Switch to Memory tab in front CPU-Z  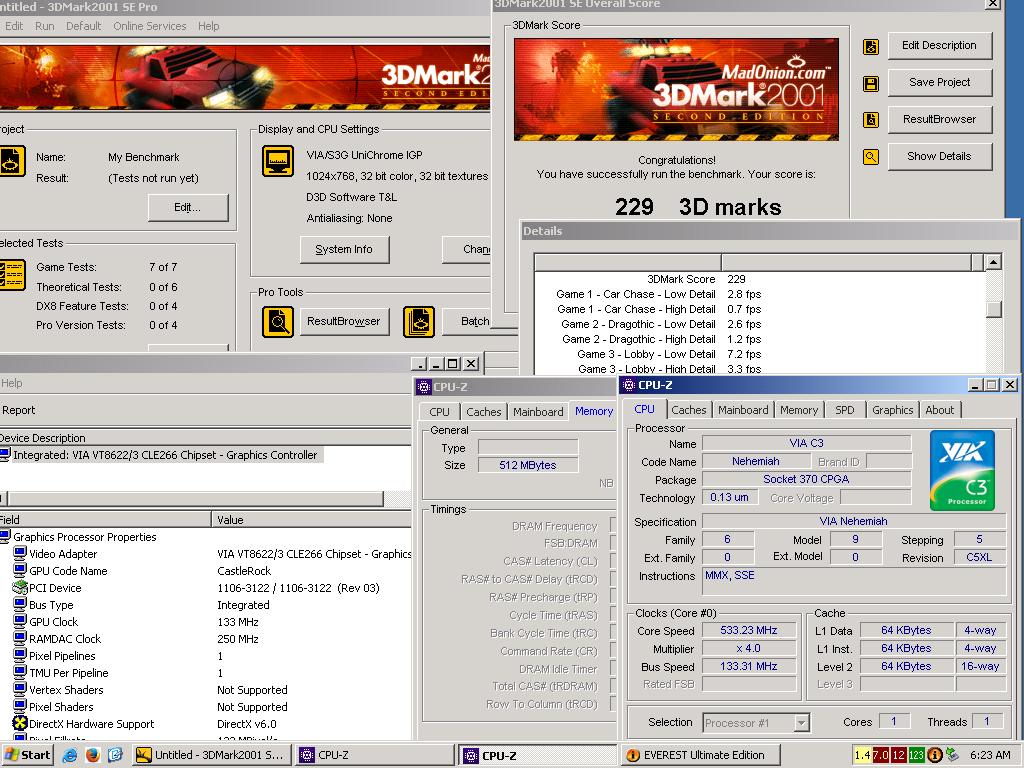click(x=799, y=410)
